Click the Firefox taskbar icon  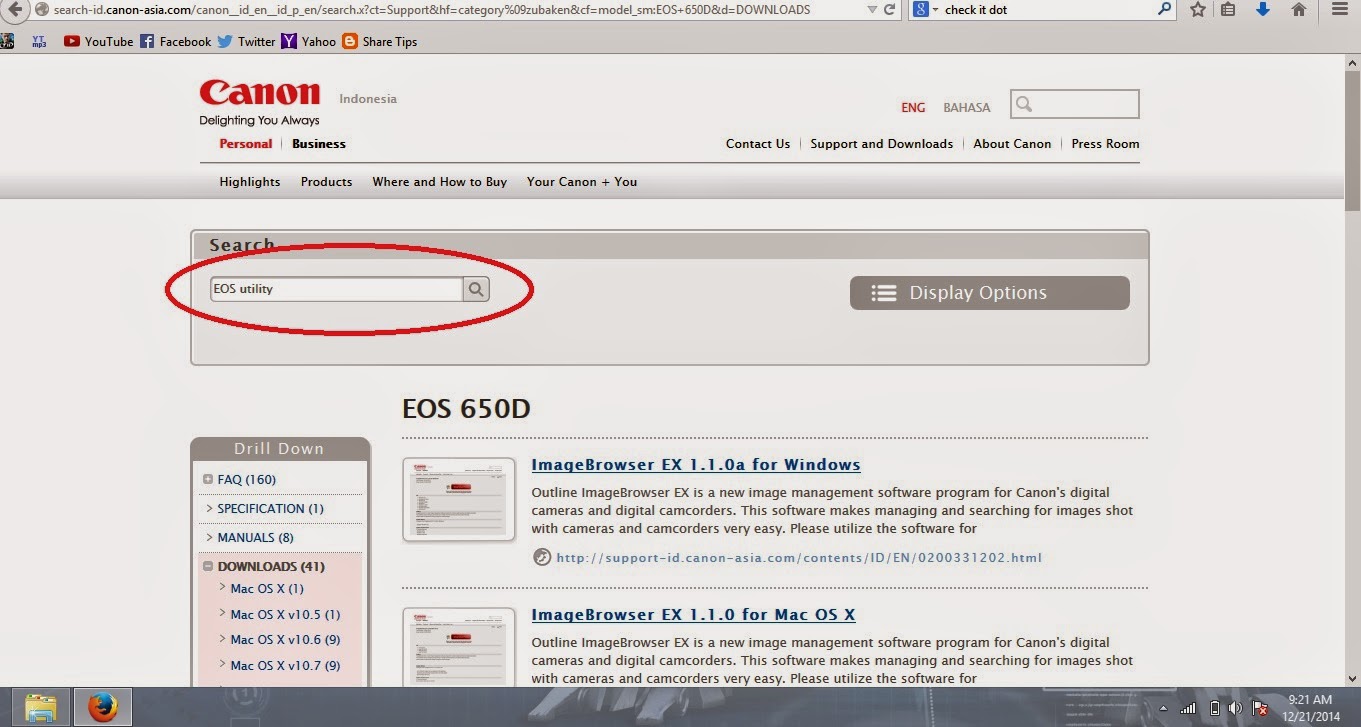[101, 707]
